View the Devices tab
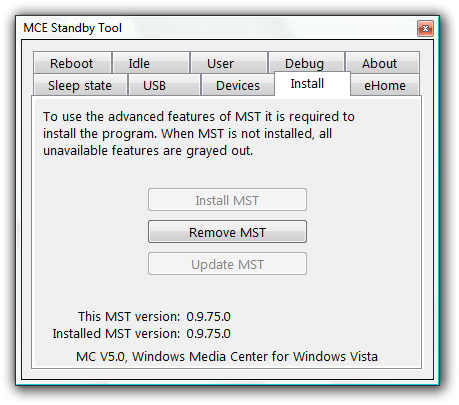Screen dimensions: 459x405 [x=238, y=85]
